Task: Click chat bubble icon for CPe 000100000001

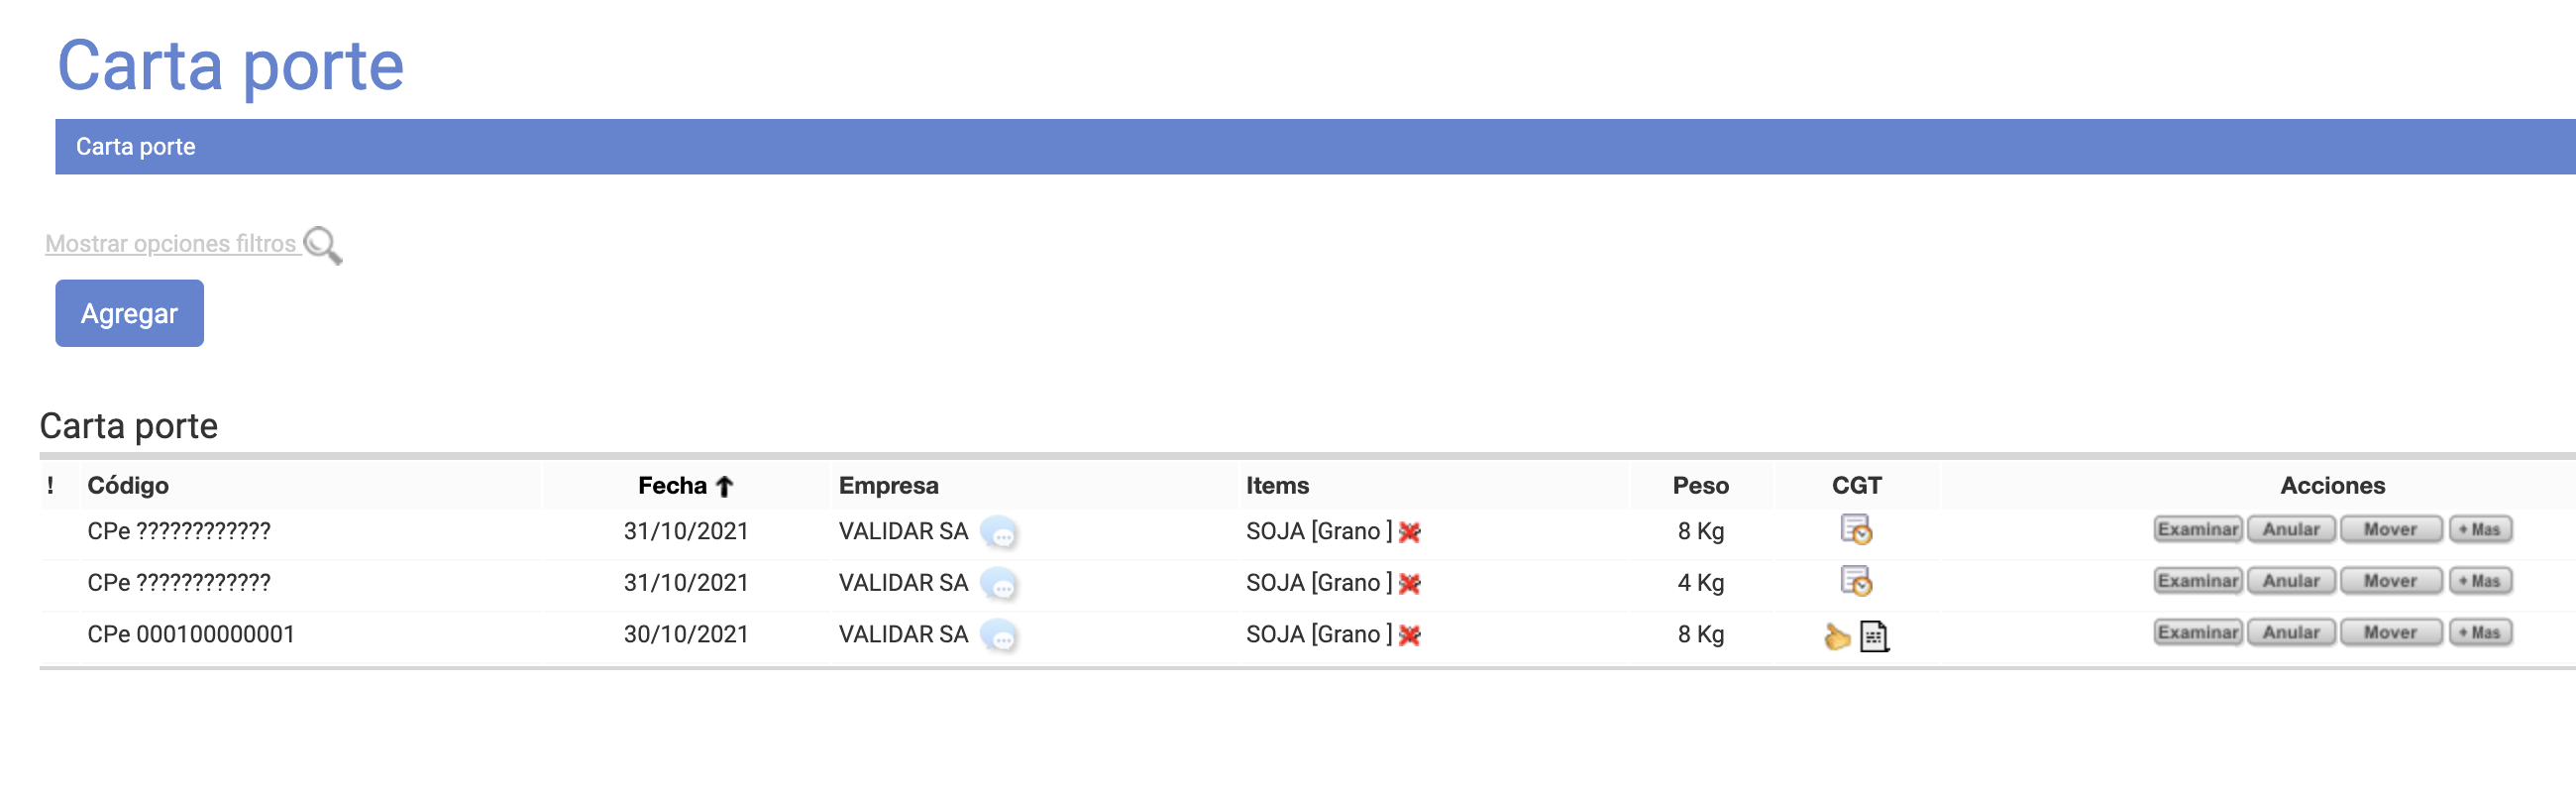Action: (x=999, y=636)
